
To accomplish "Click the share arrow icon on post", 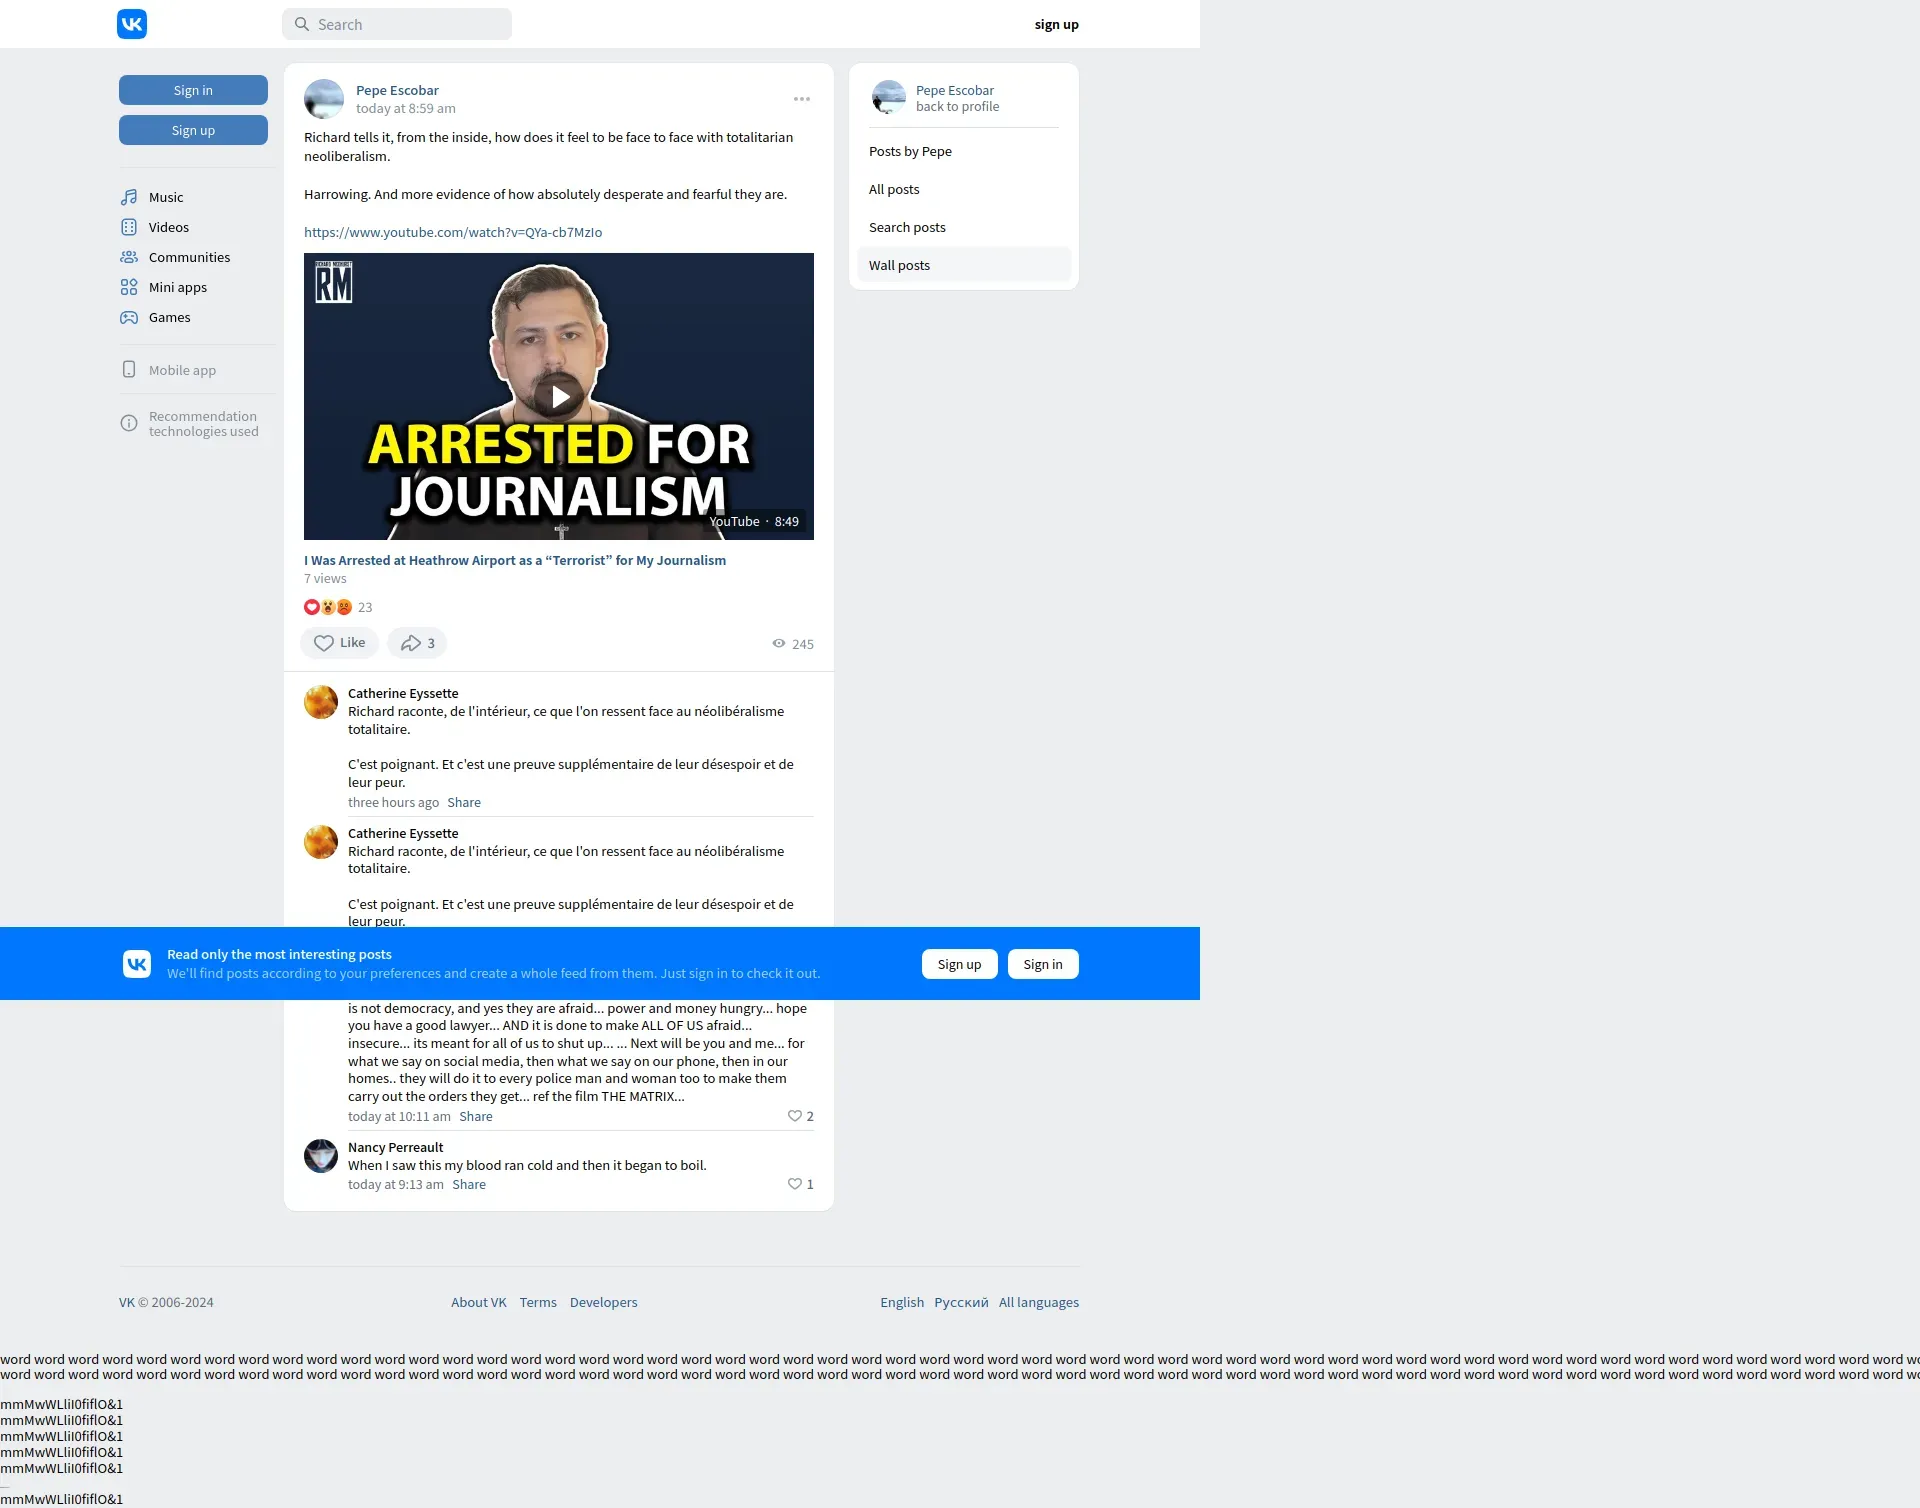I will [411, 643].
